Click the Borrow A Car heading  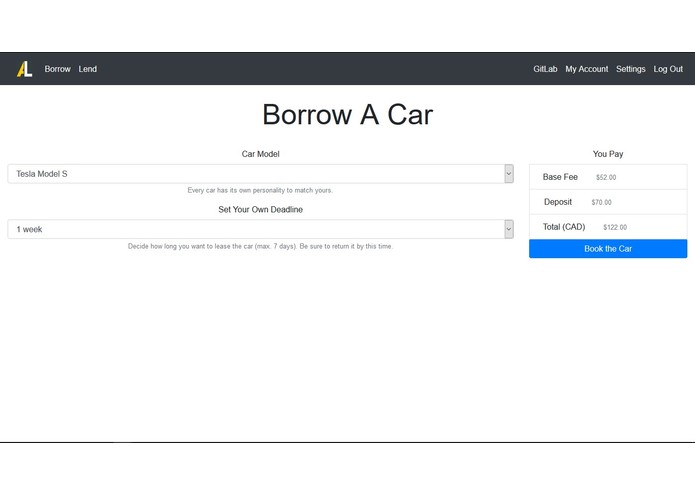pyautogui.click(x=348, y=115)
